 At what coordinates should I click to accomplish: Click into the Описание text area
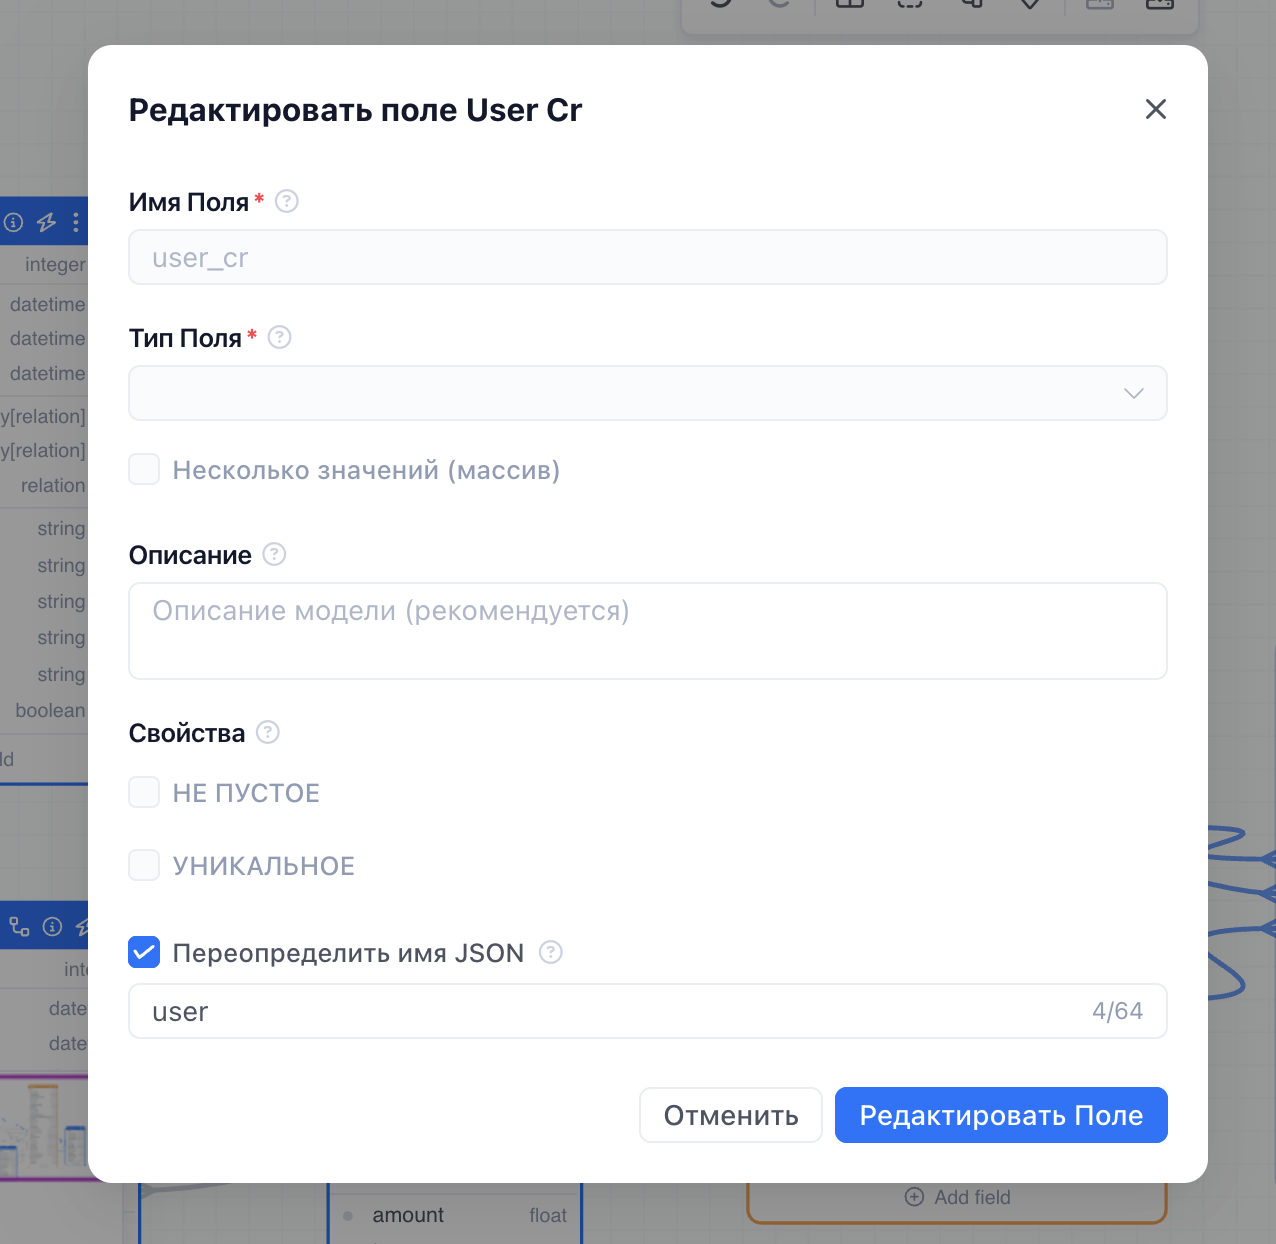(648, 631)
